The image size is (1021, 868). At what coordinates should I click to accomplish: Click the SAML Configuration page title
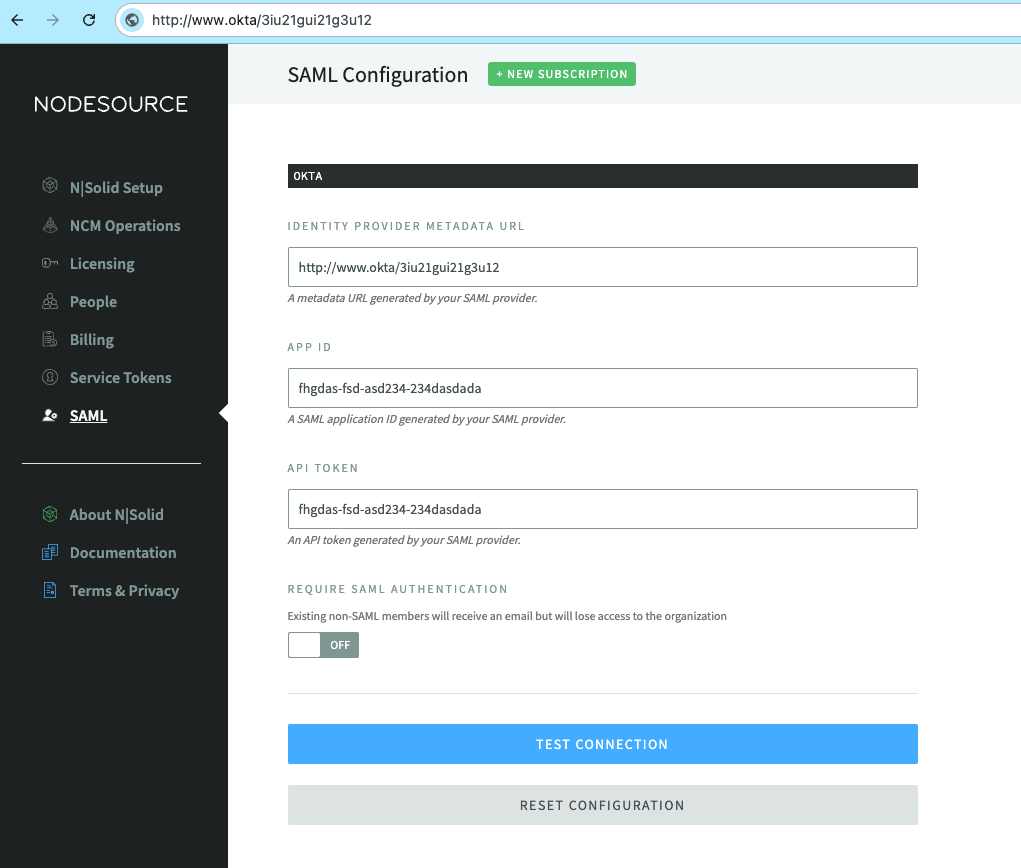point(378,75)
